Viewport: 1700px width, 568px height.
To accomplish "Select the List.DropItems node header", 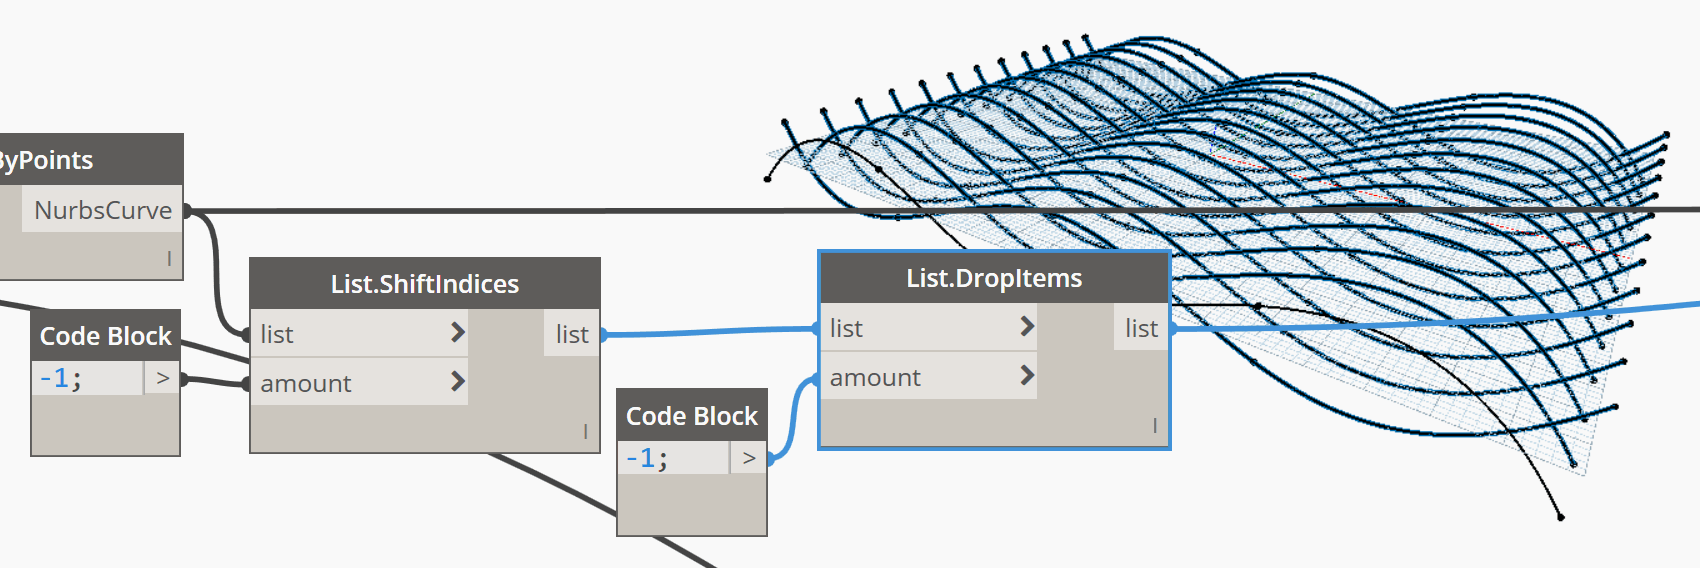I will (994, 278).
